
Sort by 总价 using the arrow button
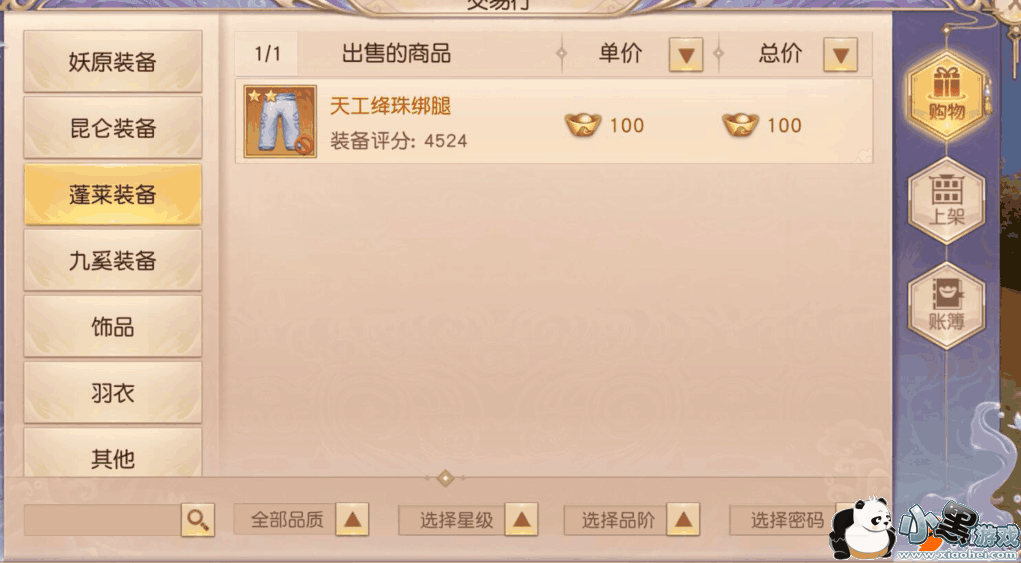[x=840, y=55]
